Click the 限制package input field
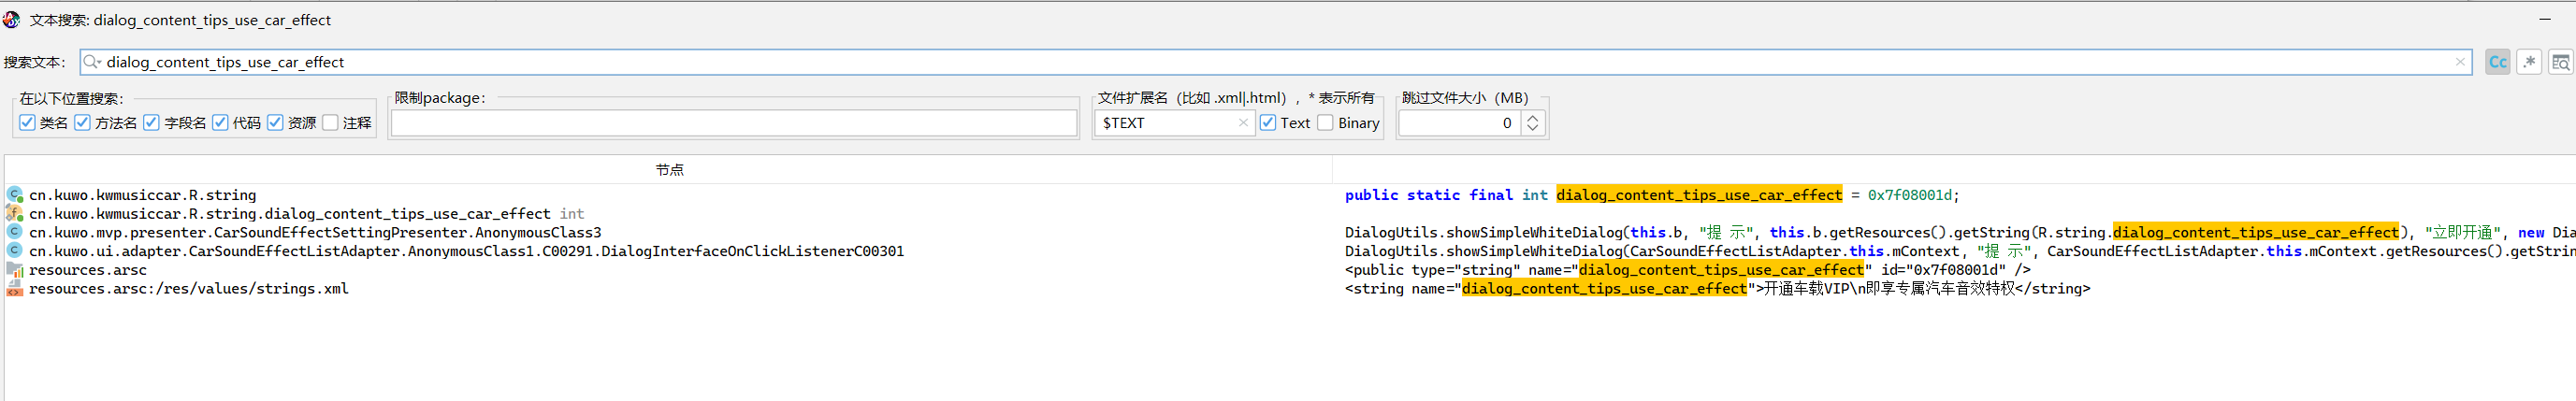This screenshot has height=401, width=2576. [733, 123]
